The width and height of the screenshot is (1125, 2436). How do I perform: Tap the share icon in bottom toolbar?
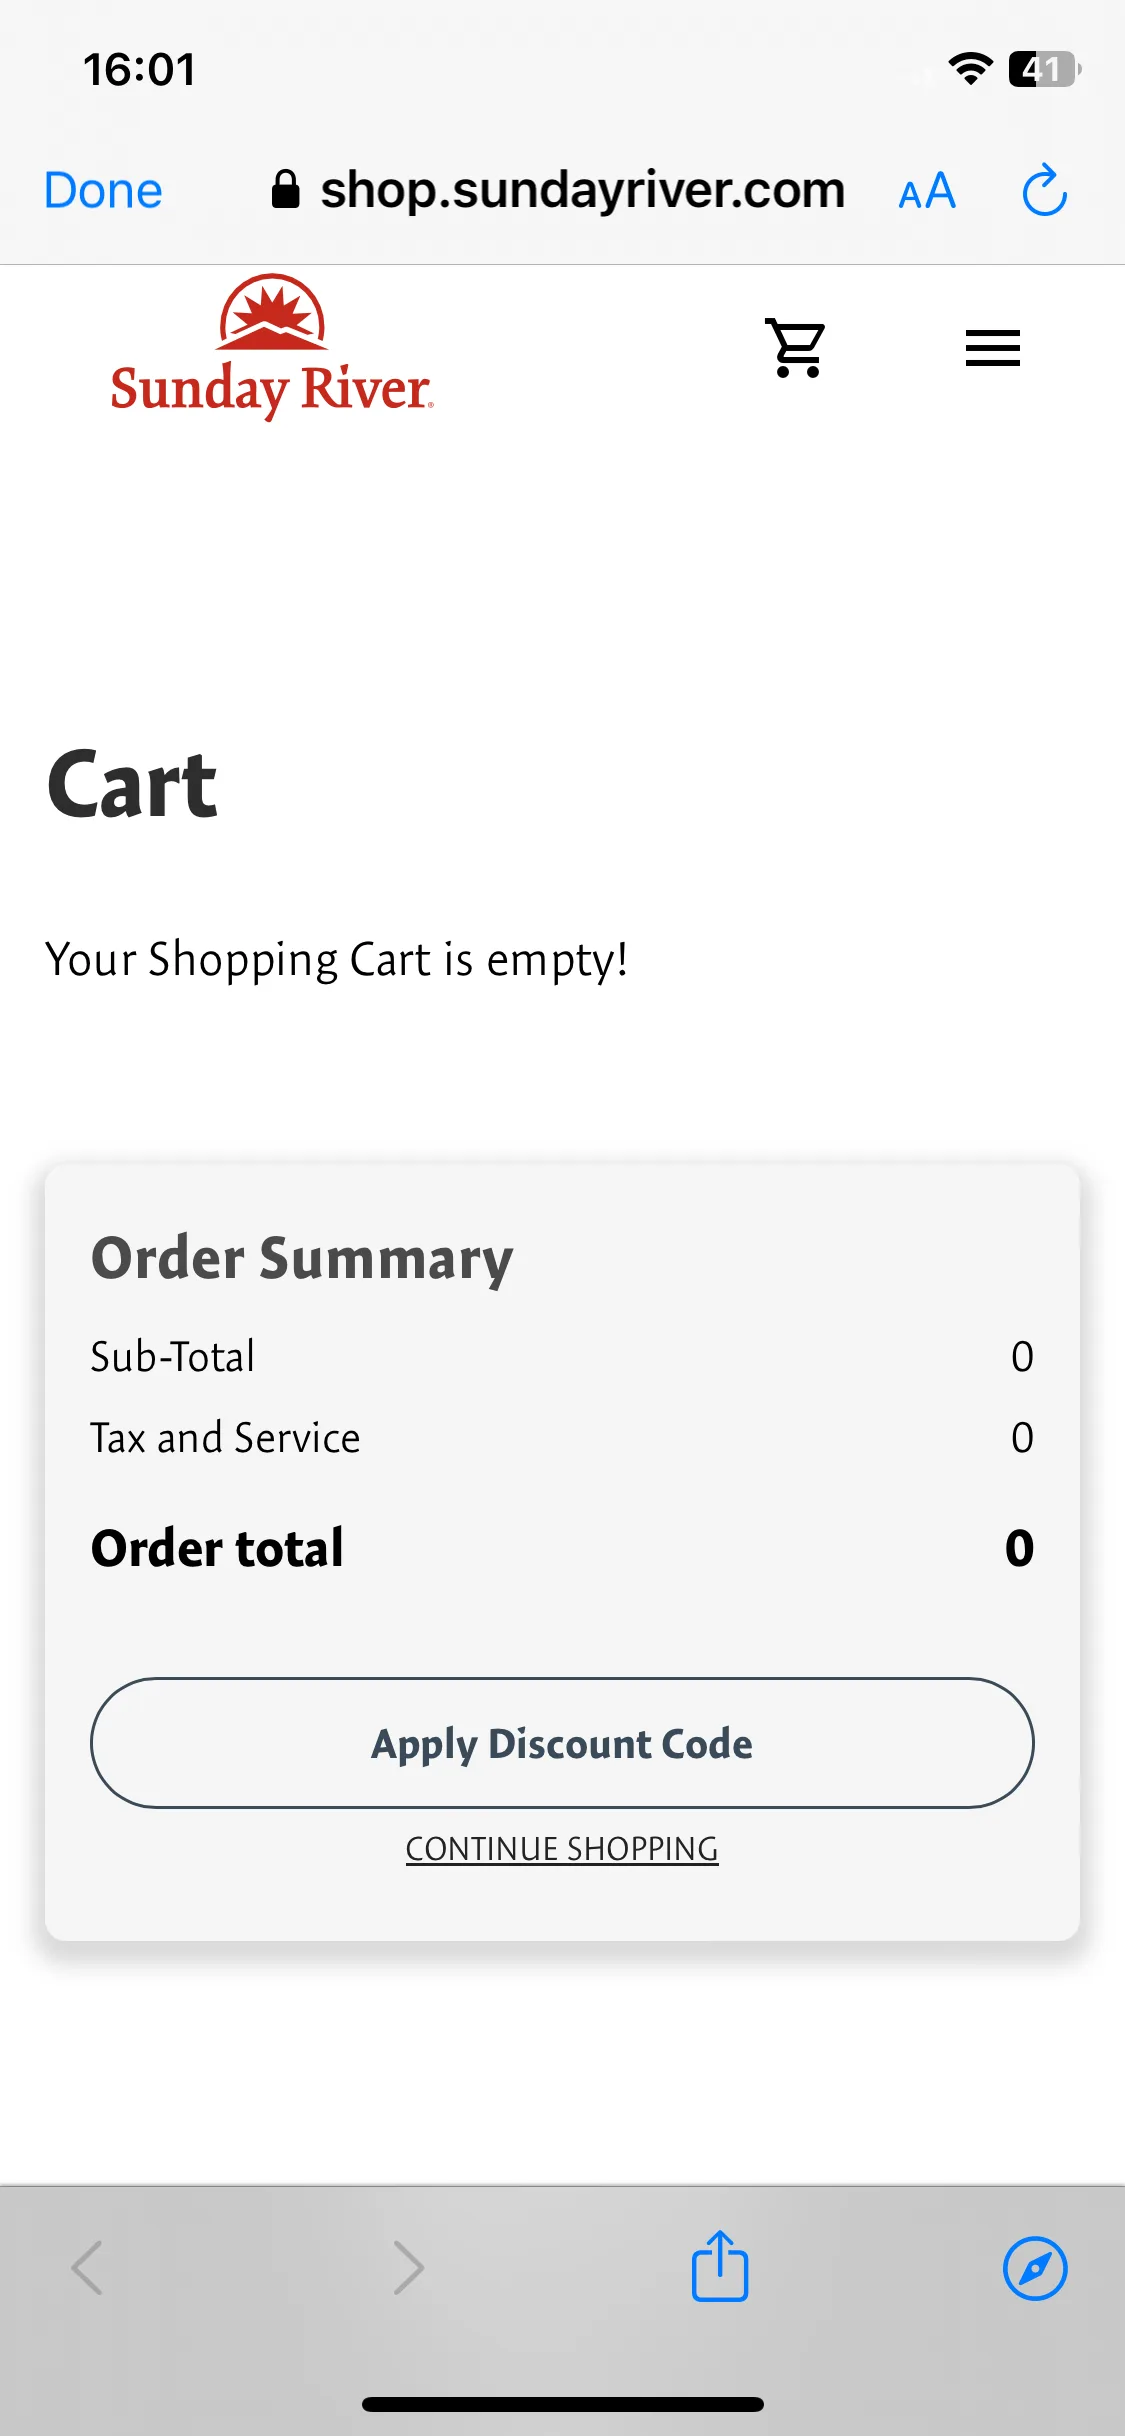click(720, 2266)
